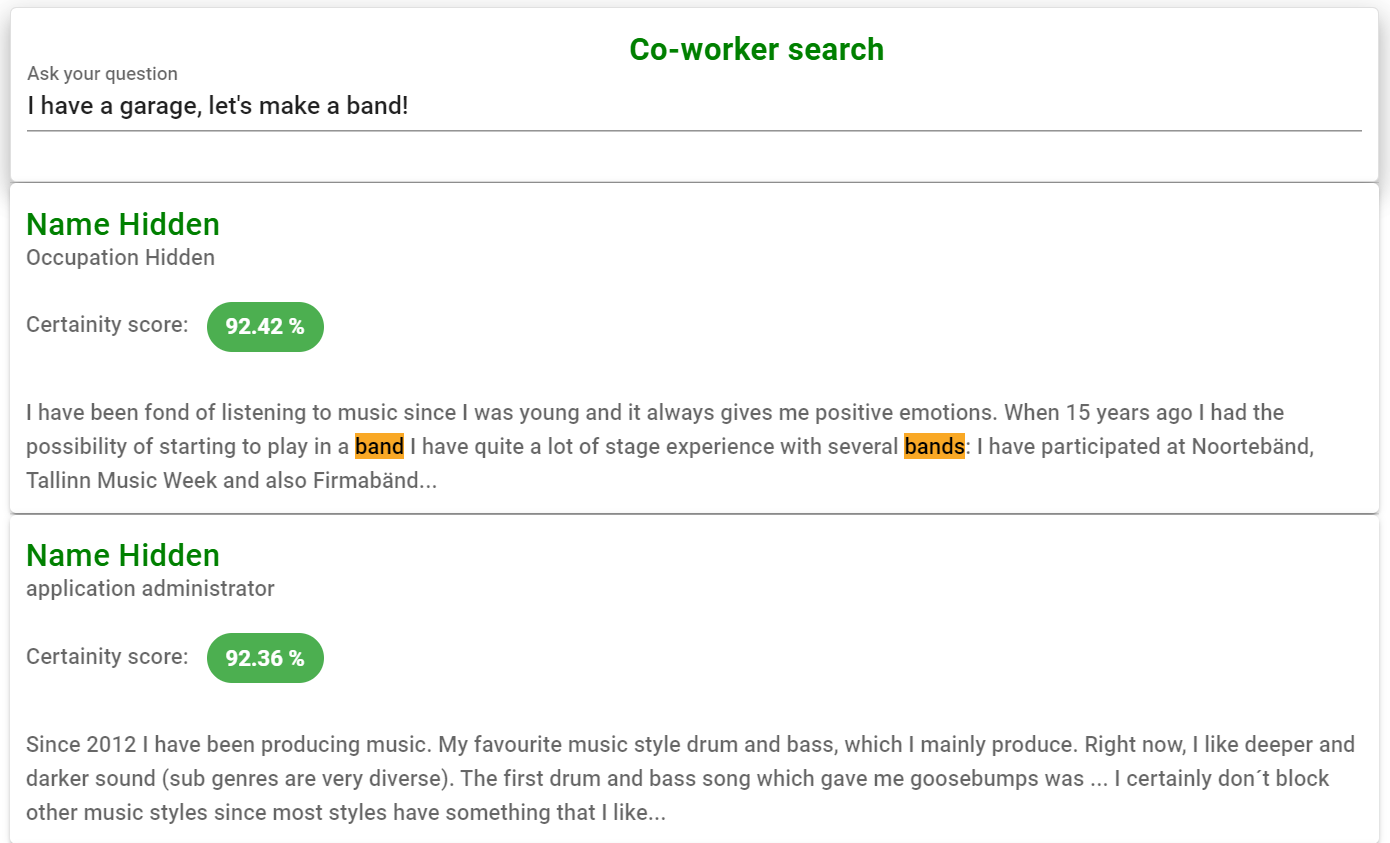Screen dimensions: 1390x843
Task: Click the Certainity score label beside 92.36 %
Action: [107, 656]
